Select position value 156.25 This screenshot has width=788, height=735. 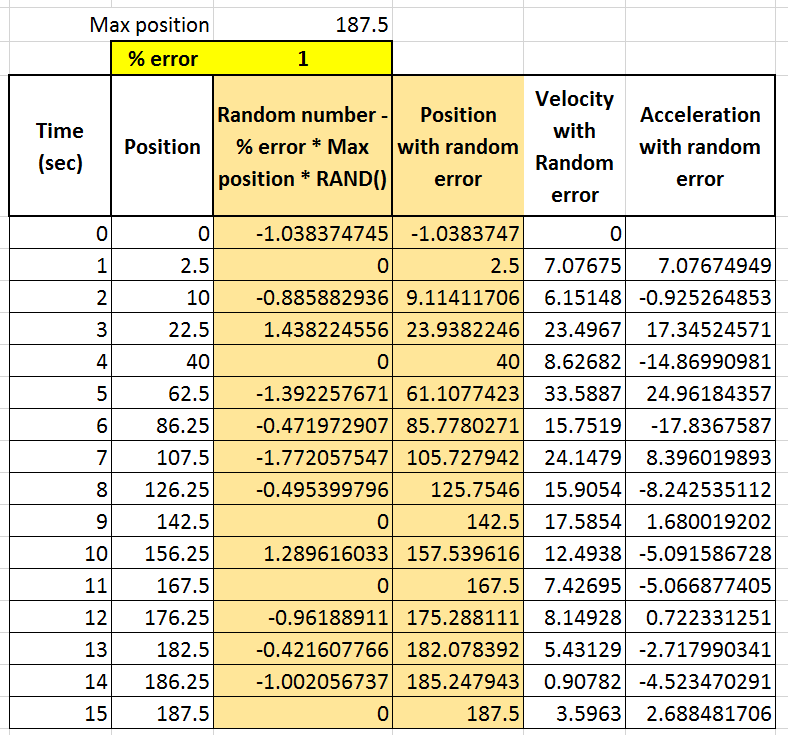(162, 553)
